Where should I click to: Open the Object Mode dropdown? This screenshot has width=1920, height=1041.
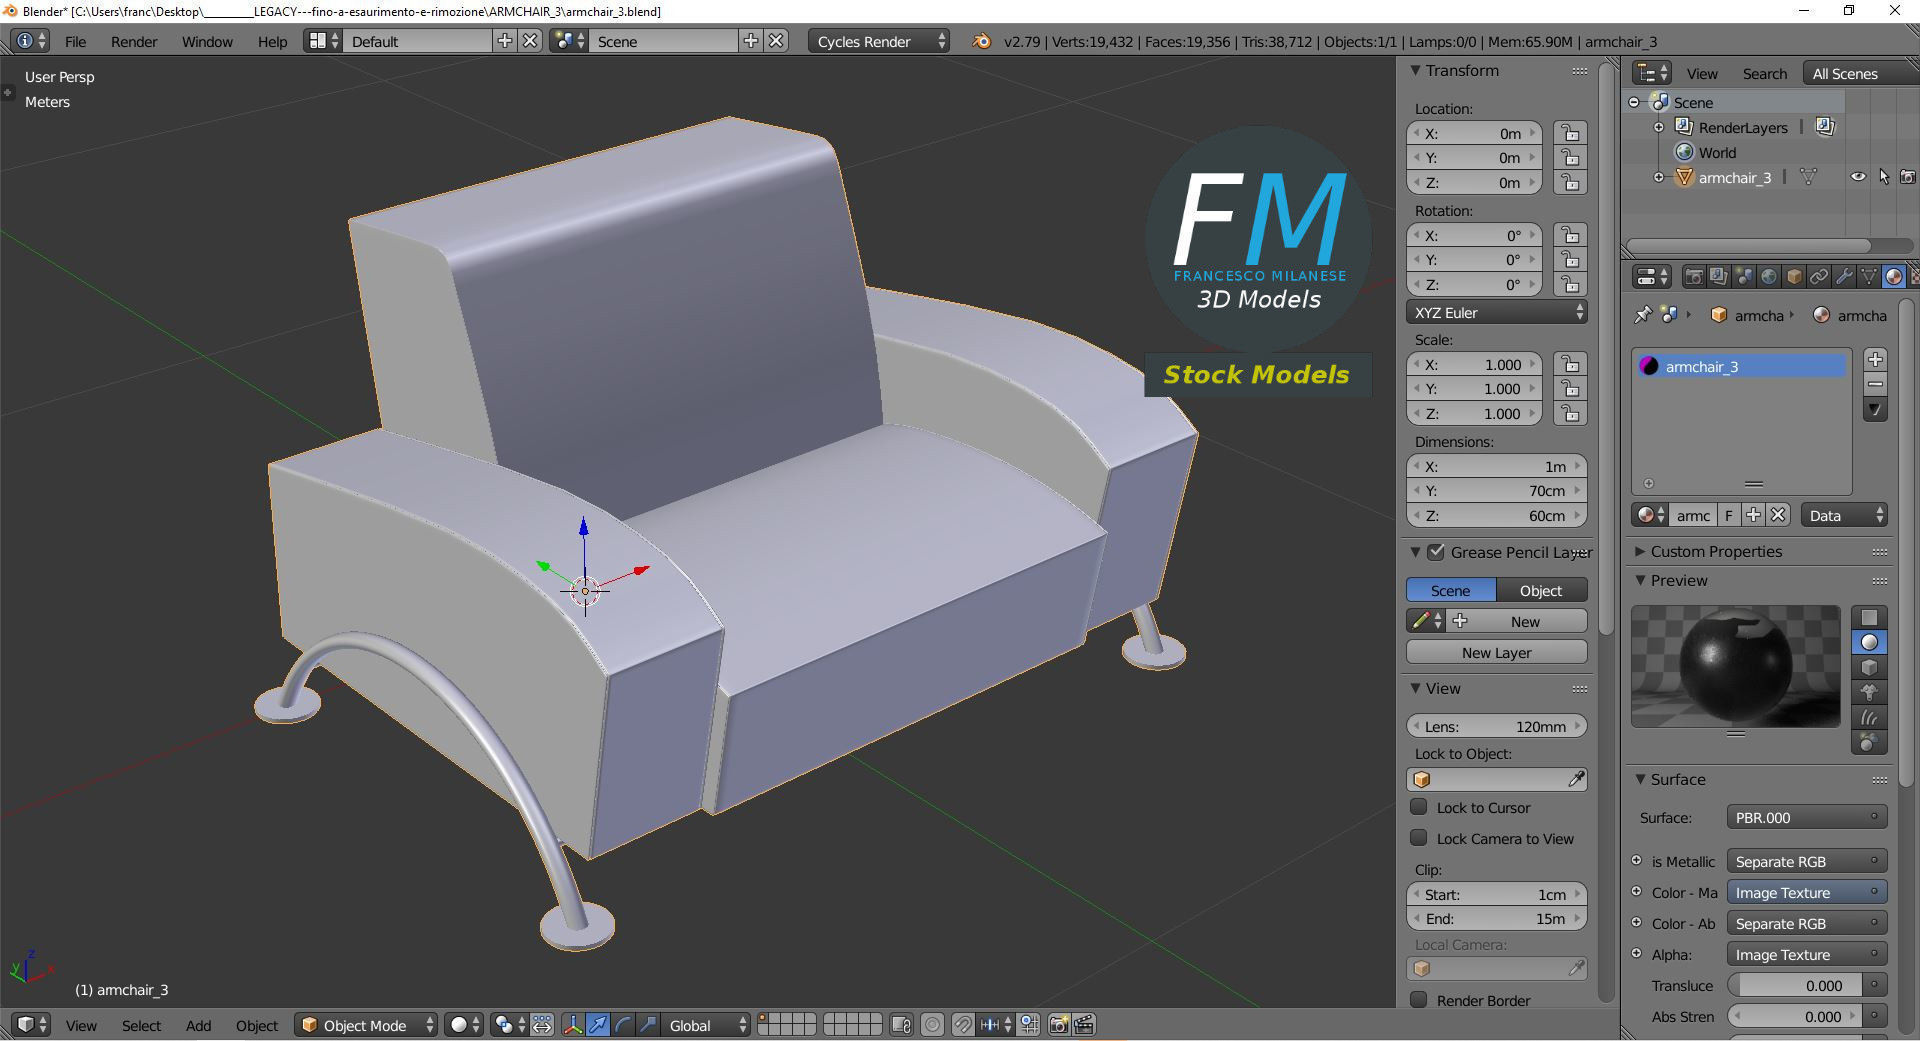click(367, 1025)
